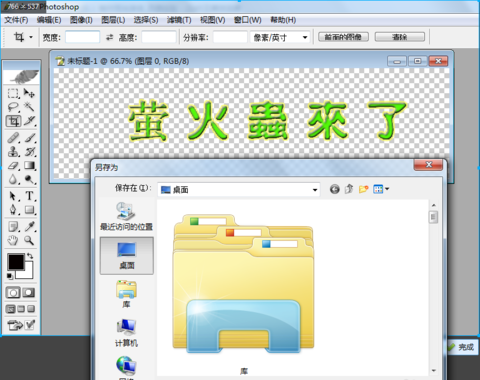Select the Gradient tool
The width and height of the screenshot is (480, 380).
(29, 166)
